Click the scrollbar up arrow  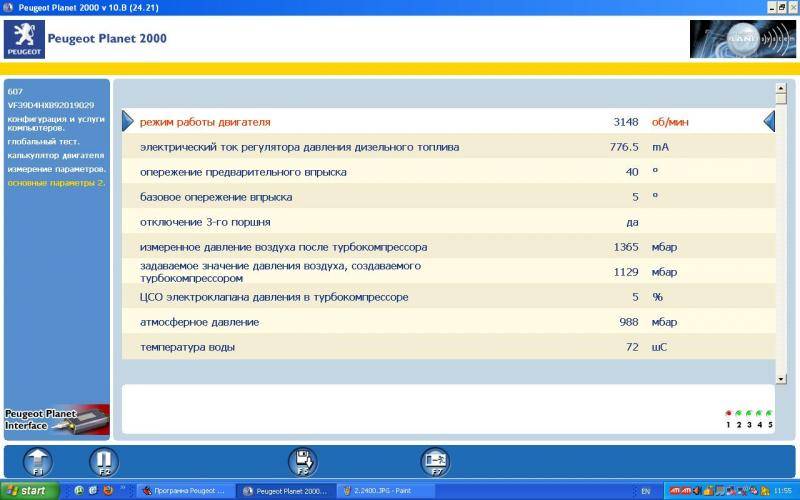[781, 88]
